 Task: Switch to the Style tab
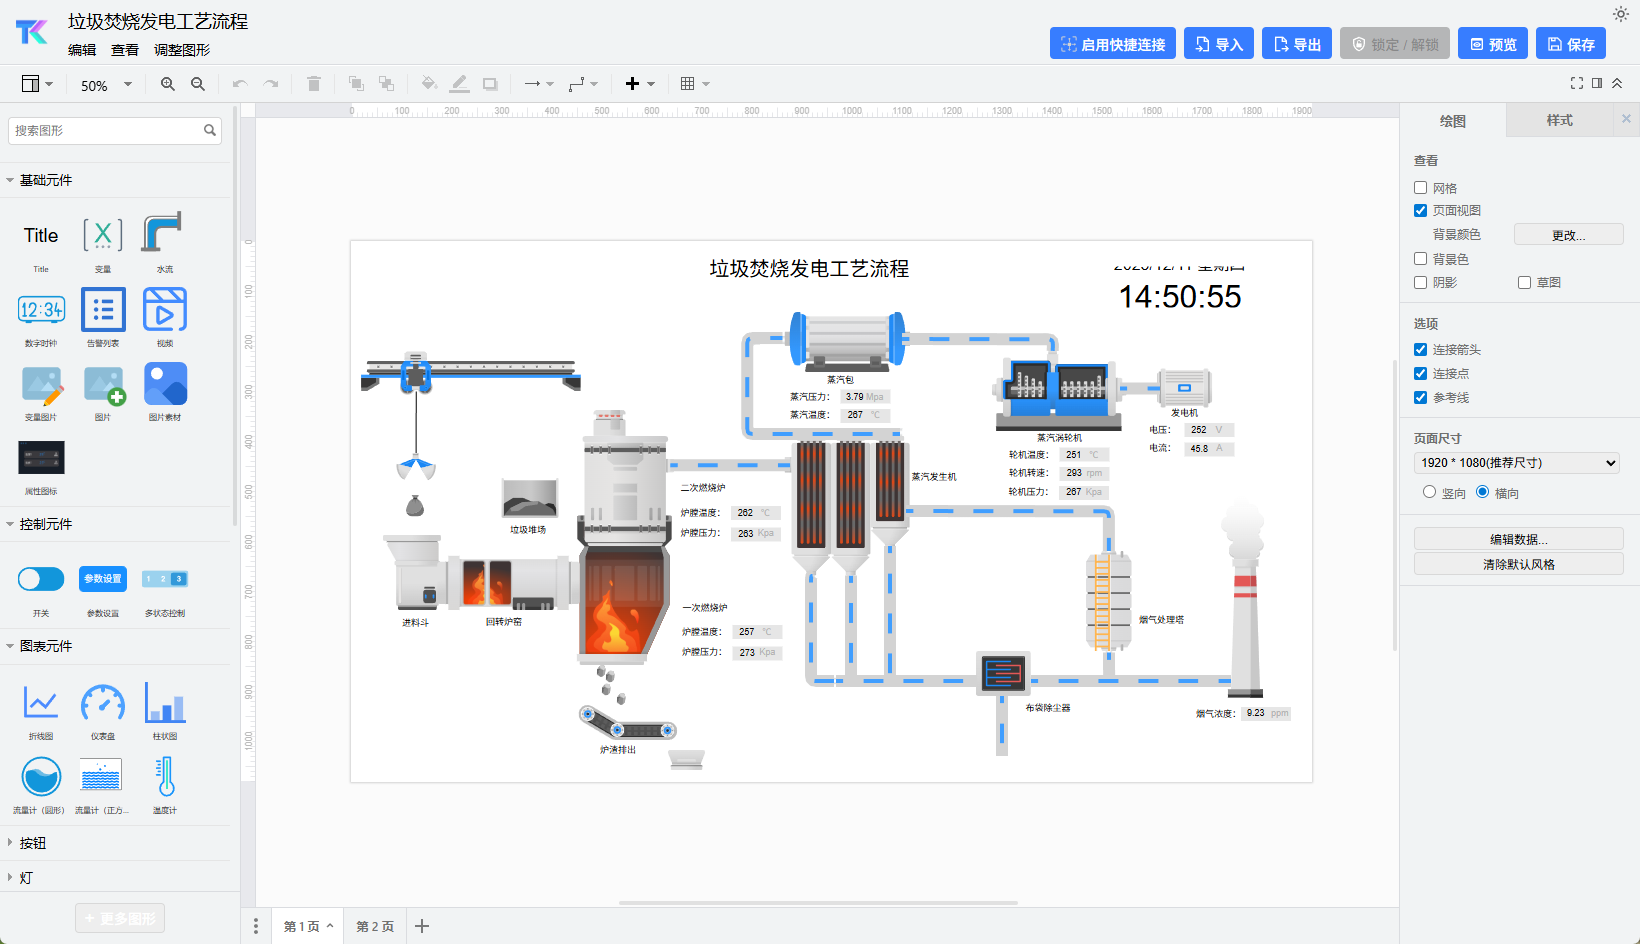pos(1559,120)
